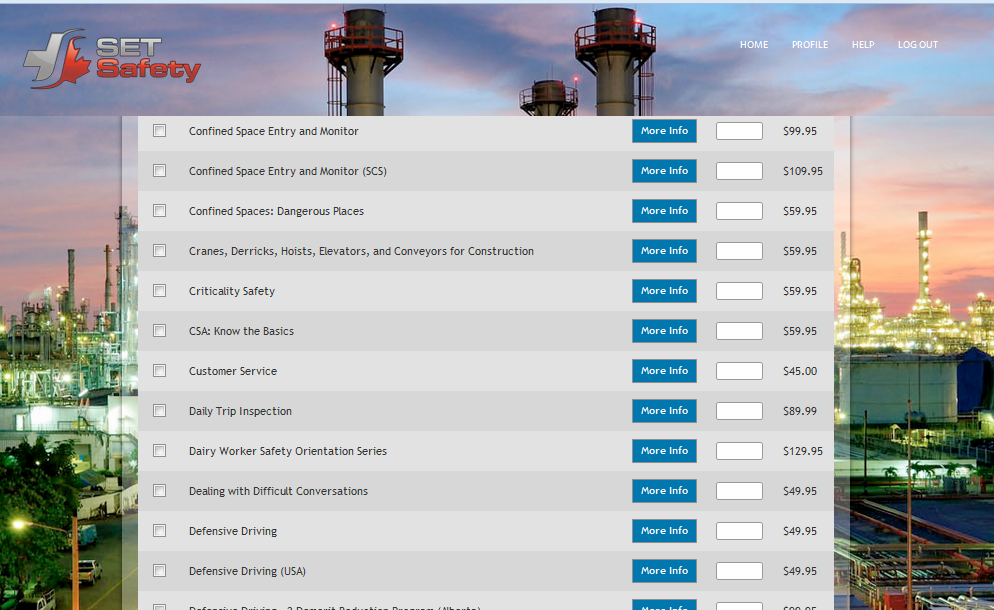
Task: Check the Customer Service course checkbox
Action: click(x=159, y=370)
